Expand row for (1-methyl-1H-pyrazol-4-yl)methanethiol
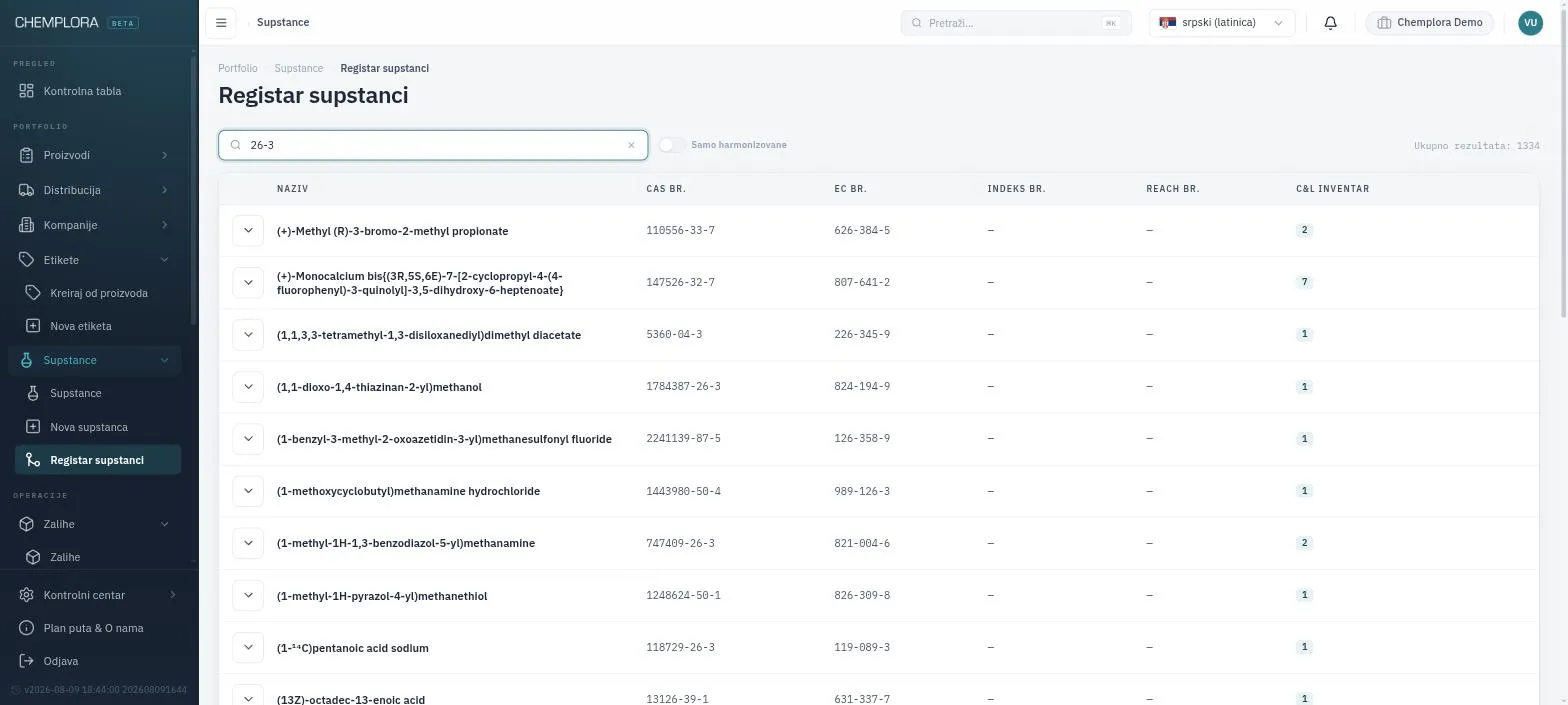The image size is (1568, 705). [248, 595]
